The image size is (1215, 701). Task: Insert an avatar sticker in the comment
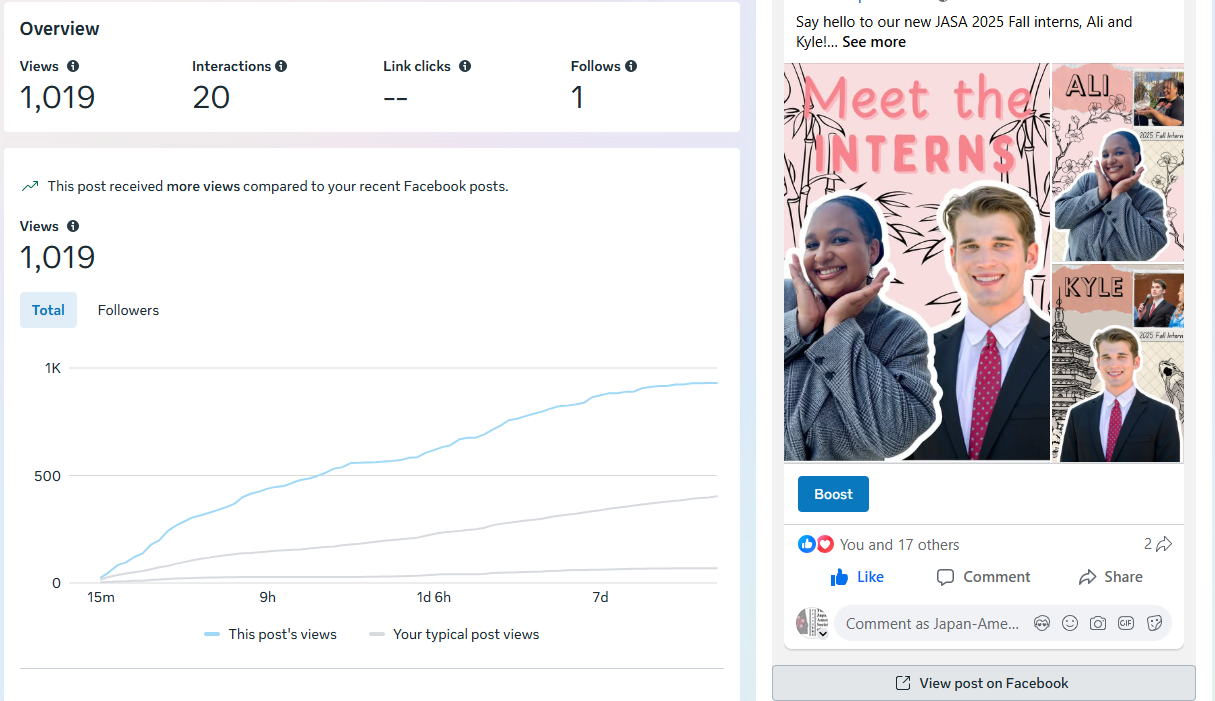pyautogui.click(x=1042, y=623)
